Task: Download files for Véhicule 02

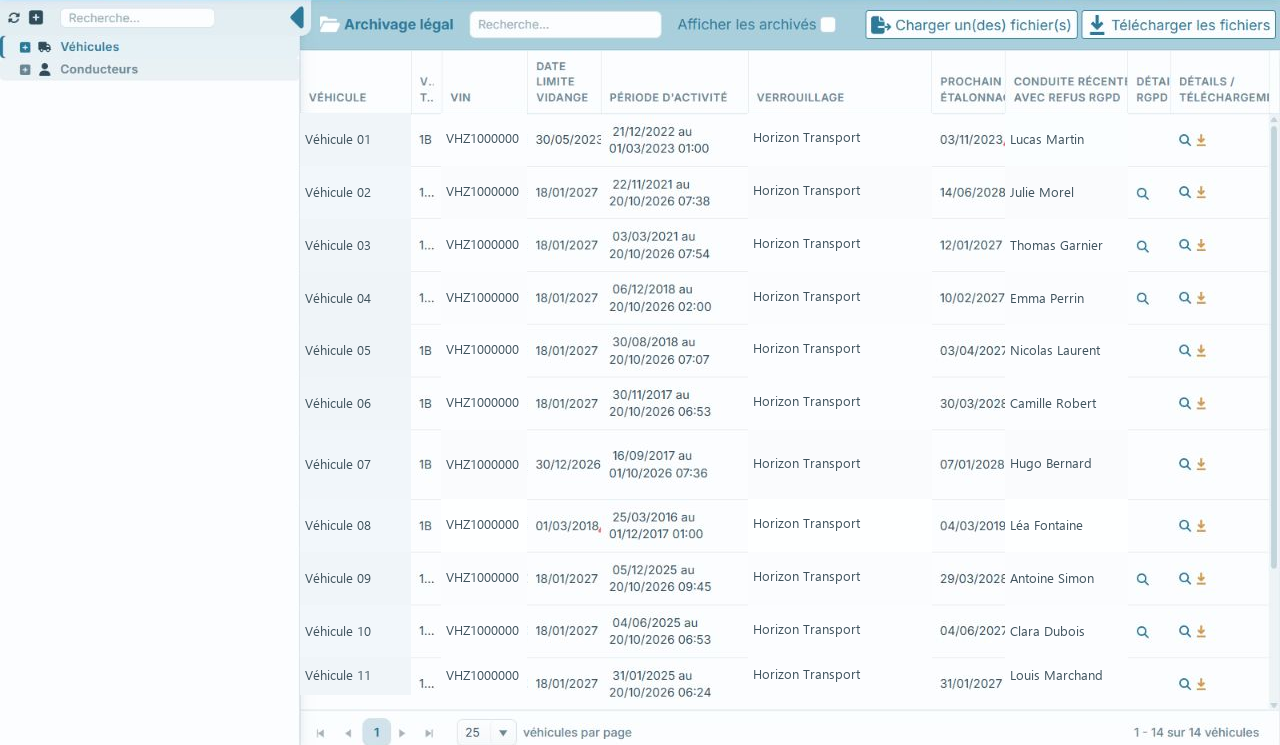Action: tap(1201, 193)
